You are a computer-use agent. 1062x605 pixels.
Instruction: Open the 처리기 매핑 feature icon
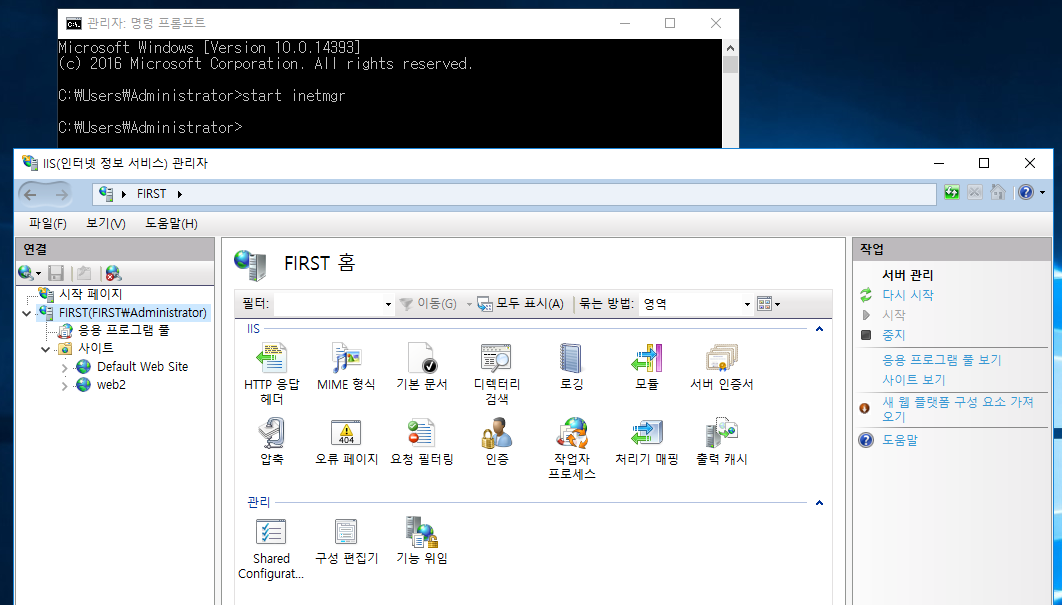coord(647,433)
